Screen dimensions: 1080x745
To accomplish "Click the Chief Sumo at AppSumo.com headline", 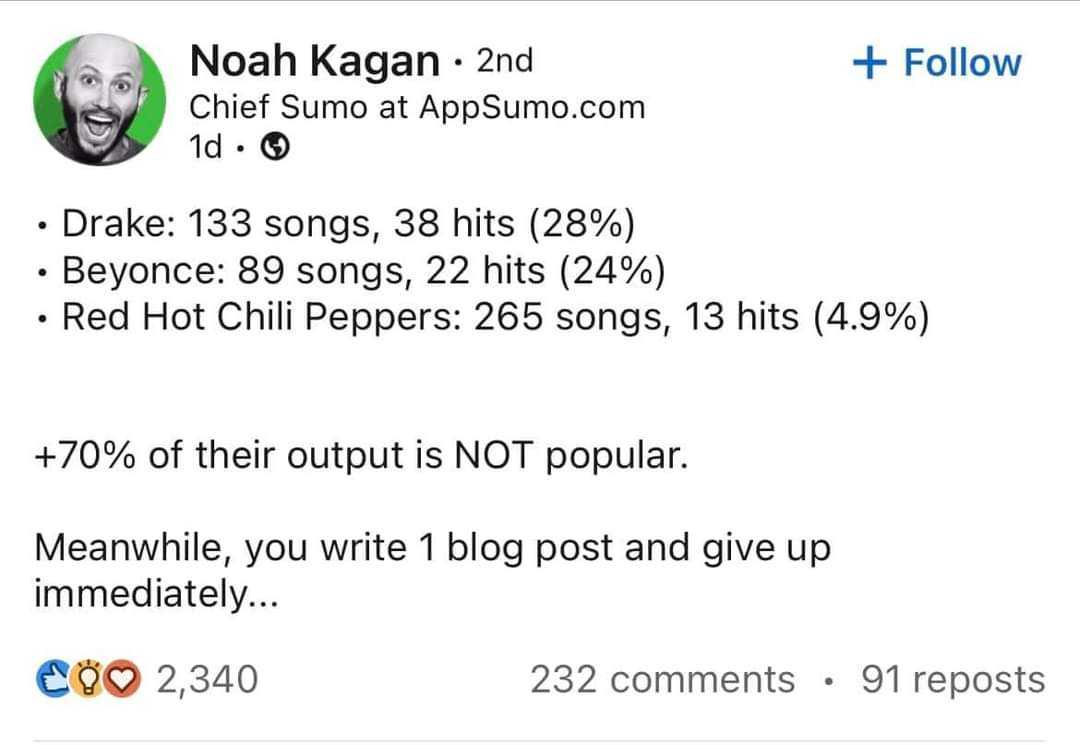I will tap(417, 107).
